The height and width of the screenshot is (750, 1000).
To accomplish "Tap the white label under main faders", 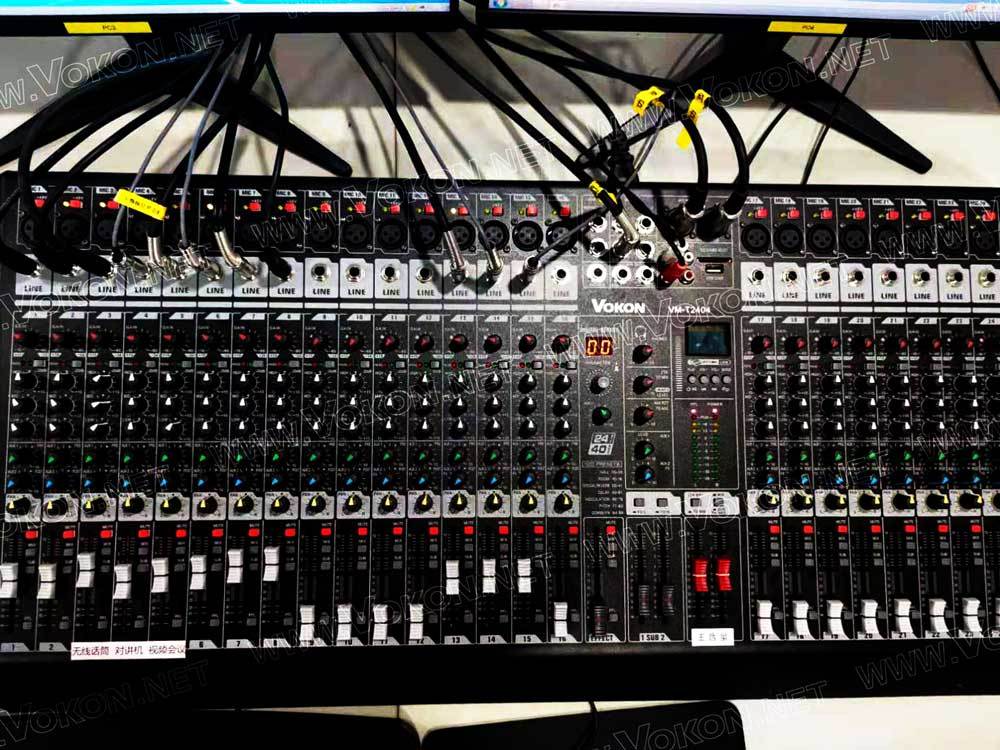I will pos(712,636).
